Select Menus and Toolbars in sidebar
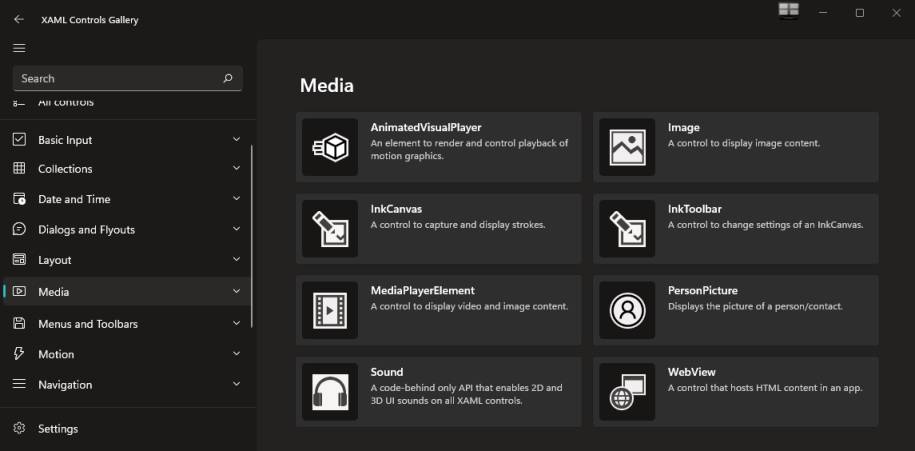 [x=127, y=323]
